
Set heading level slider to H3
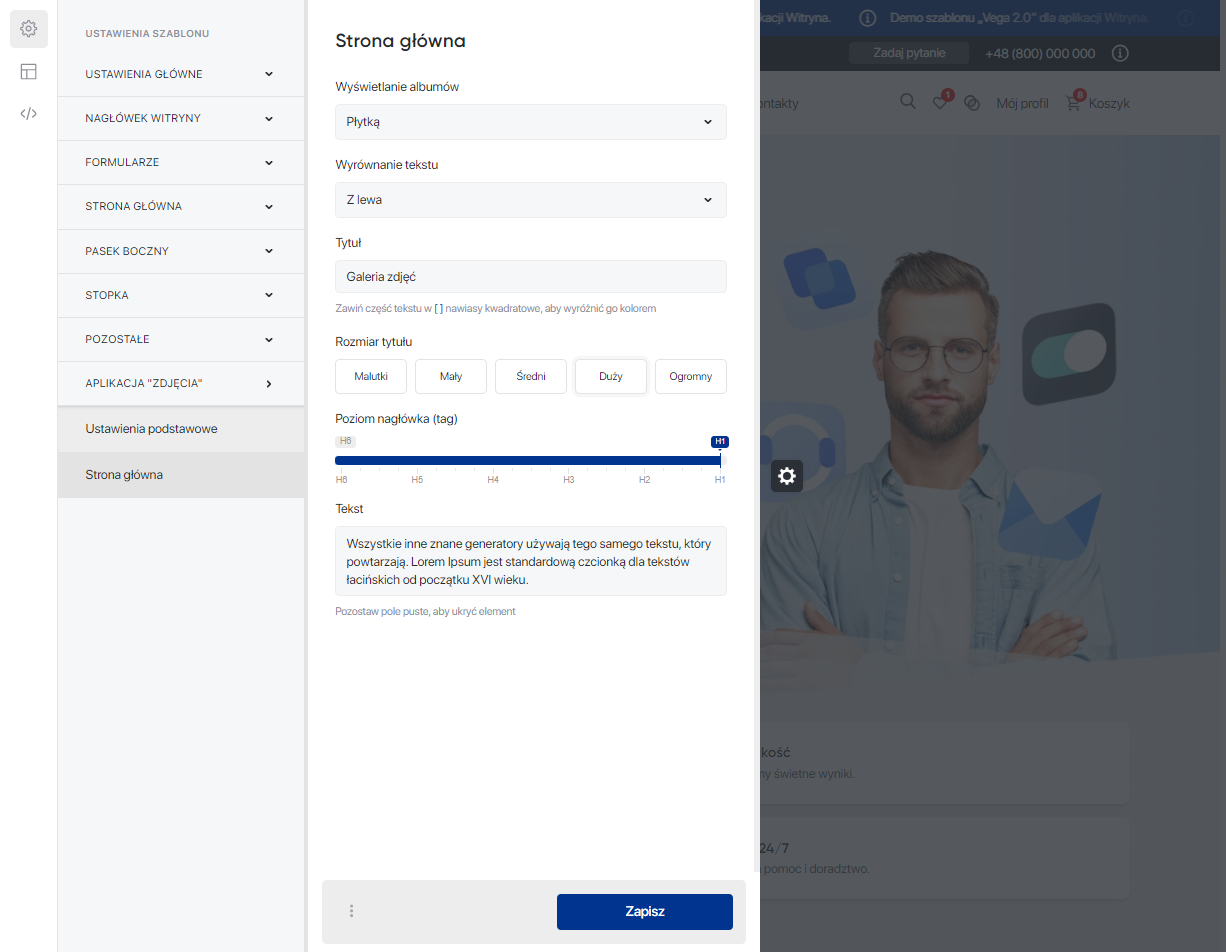click(568, 461)
